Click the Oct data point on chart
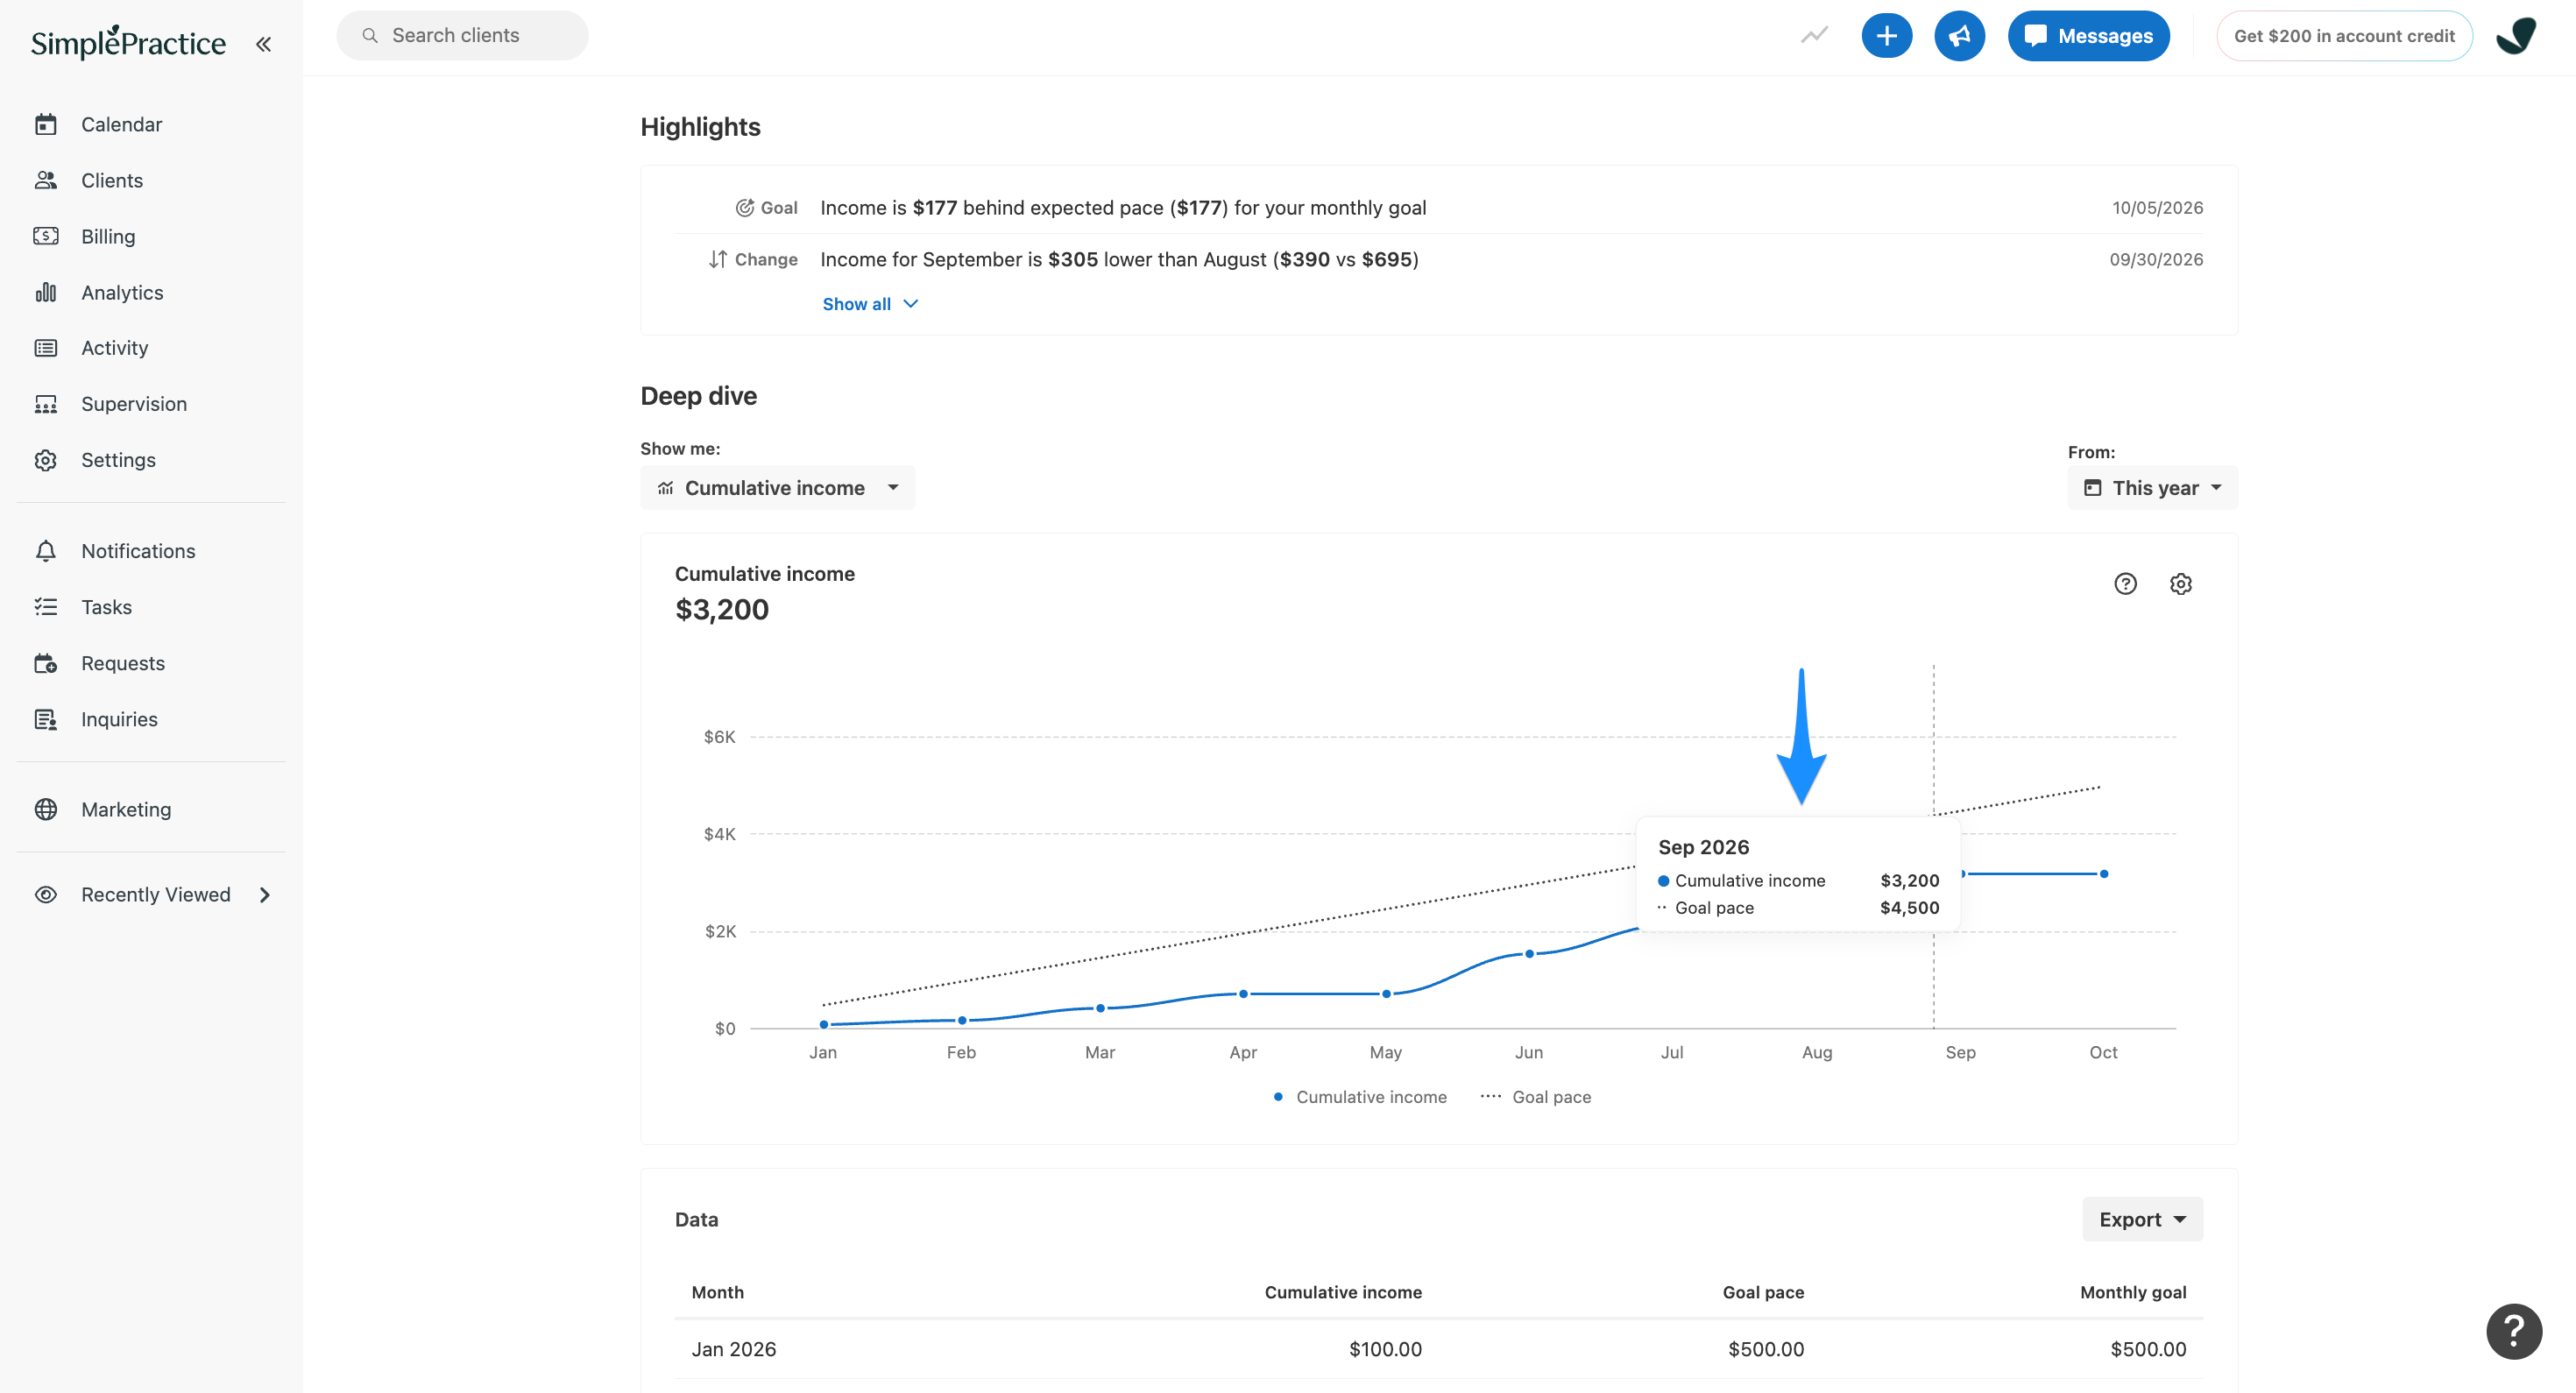2576x1393 pixels. coord(2104,874)
